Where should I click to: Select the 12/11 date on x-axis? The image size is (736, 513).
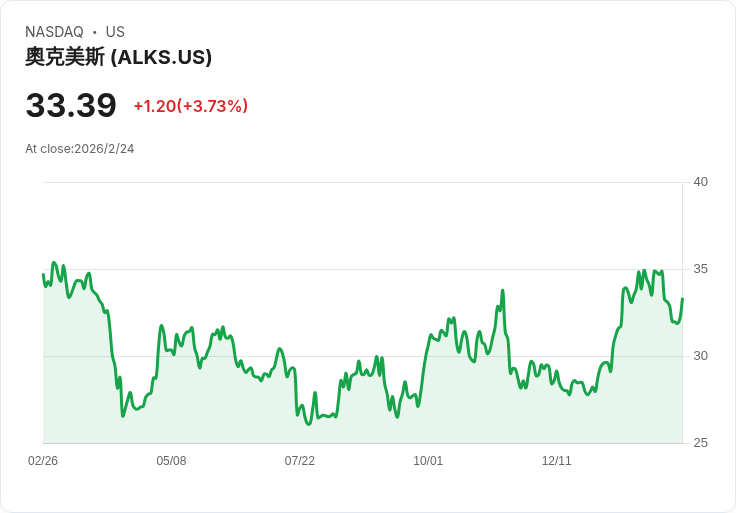[556, 461]
